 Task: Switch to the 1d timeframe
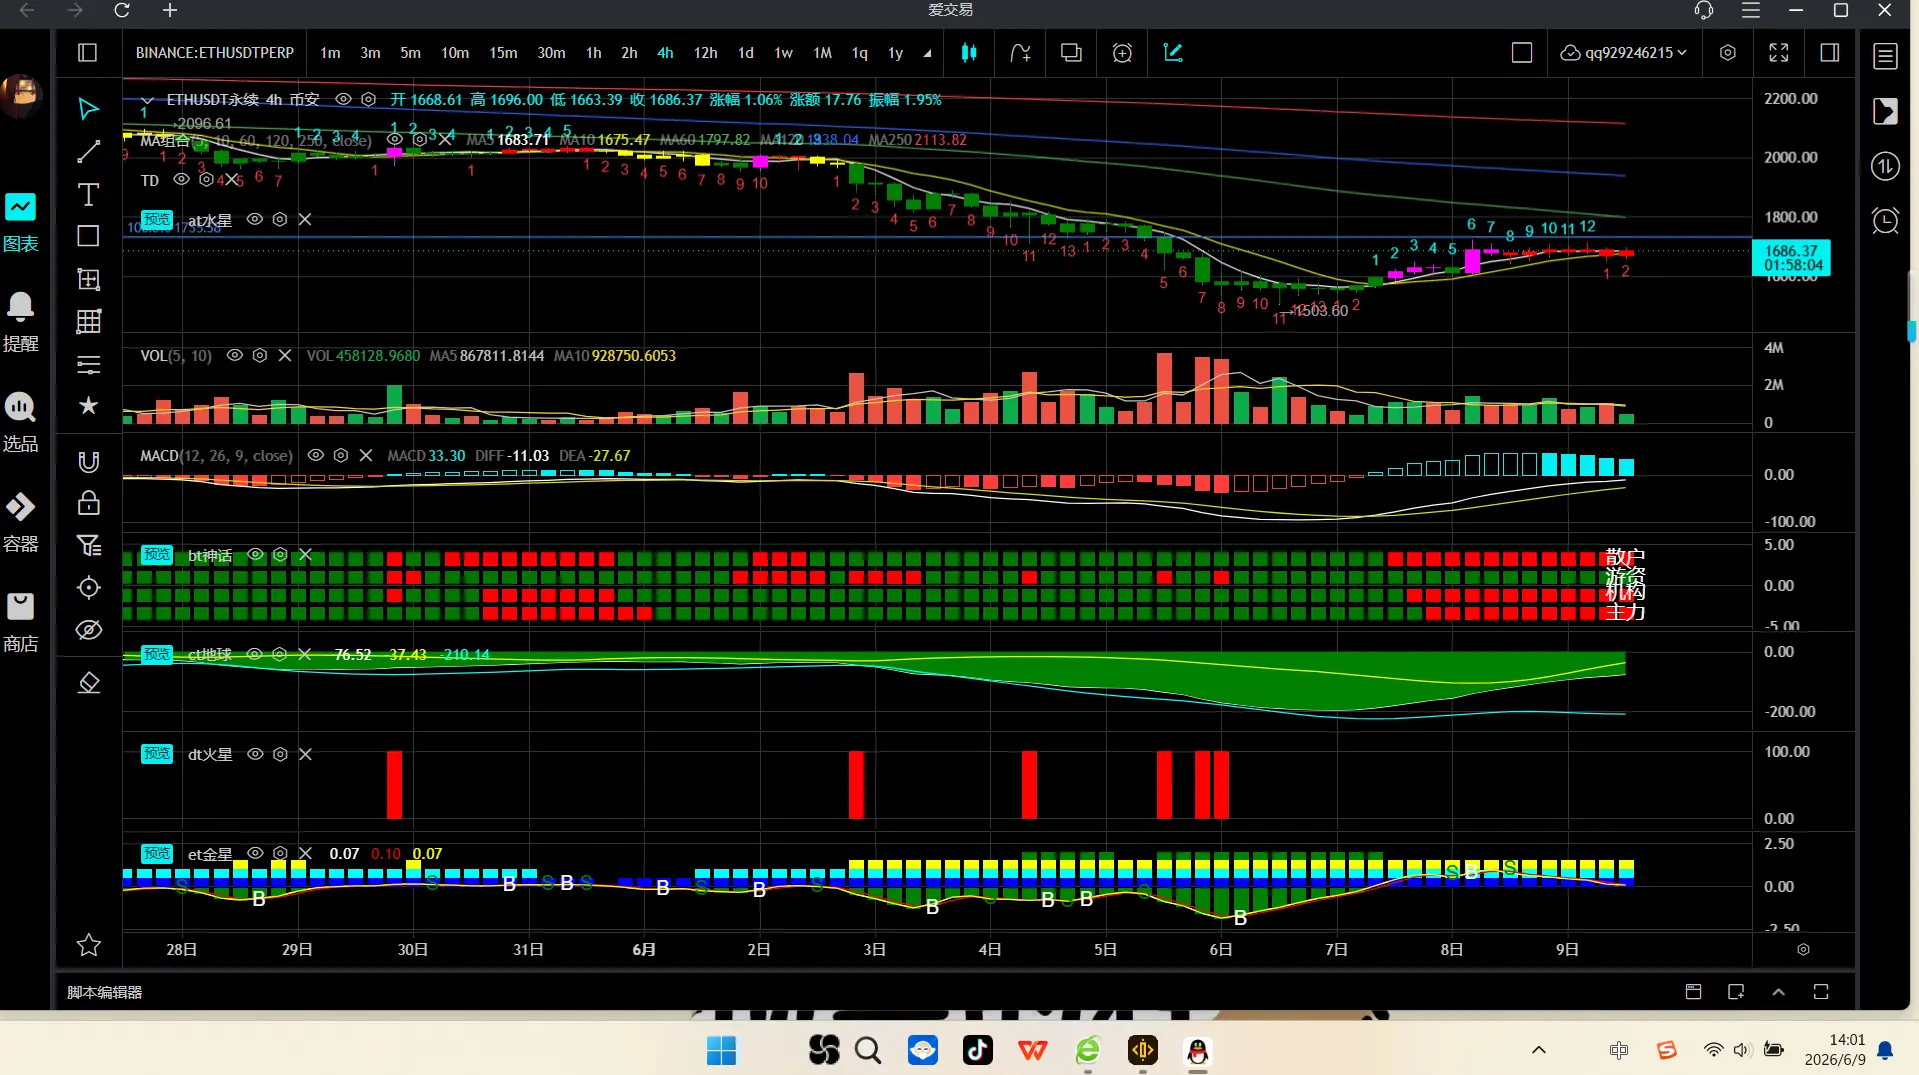pyautogui.click(x=745, y=53)
